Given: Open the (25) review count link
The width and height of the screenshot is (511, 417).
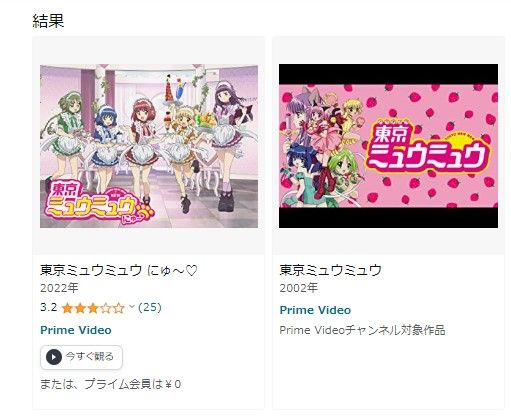Looking at the screenshot, I should point(150,307).
